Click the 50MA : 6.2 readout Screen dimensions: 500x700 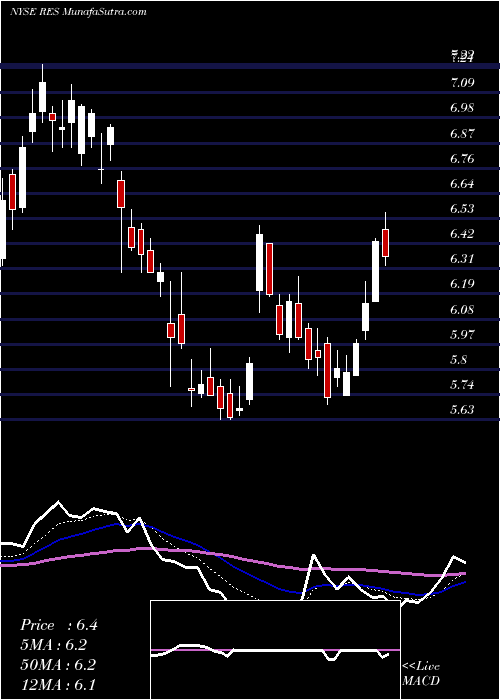(58, 664)
